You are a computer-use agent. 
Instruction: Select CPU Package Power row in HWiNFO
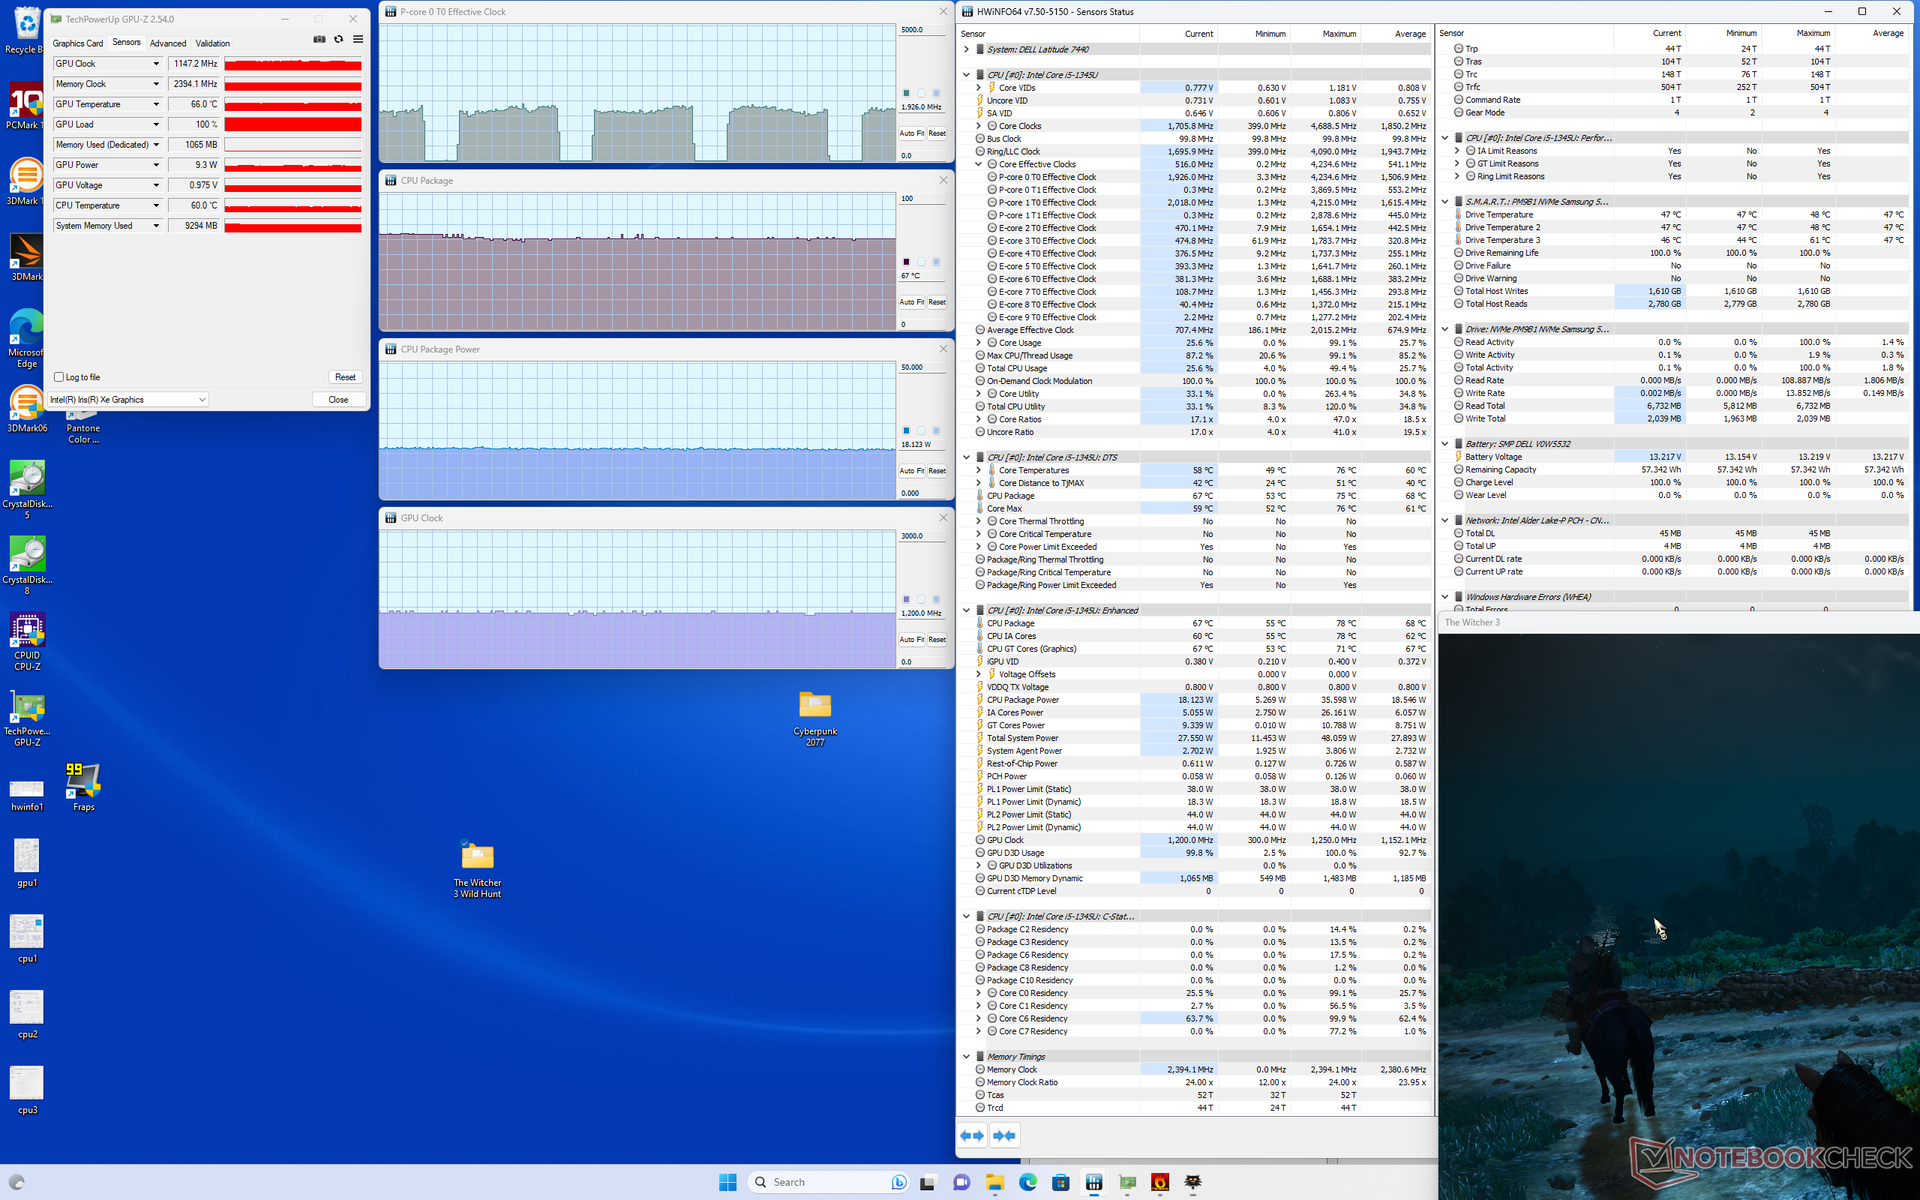point(1197,700)
